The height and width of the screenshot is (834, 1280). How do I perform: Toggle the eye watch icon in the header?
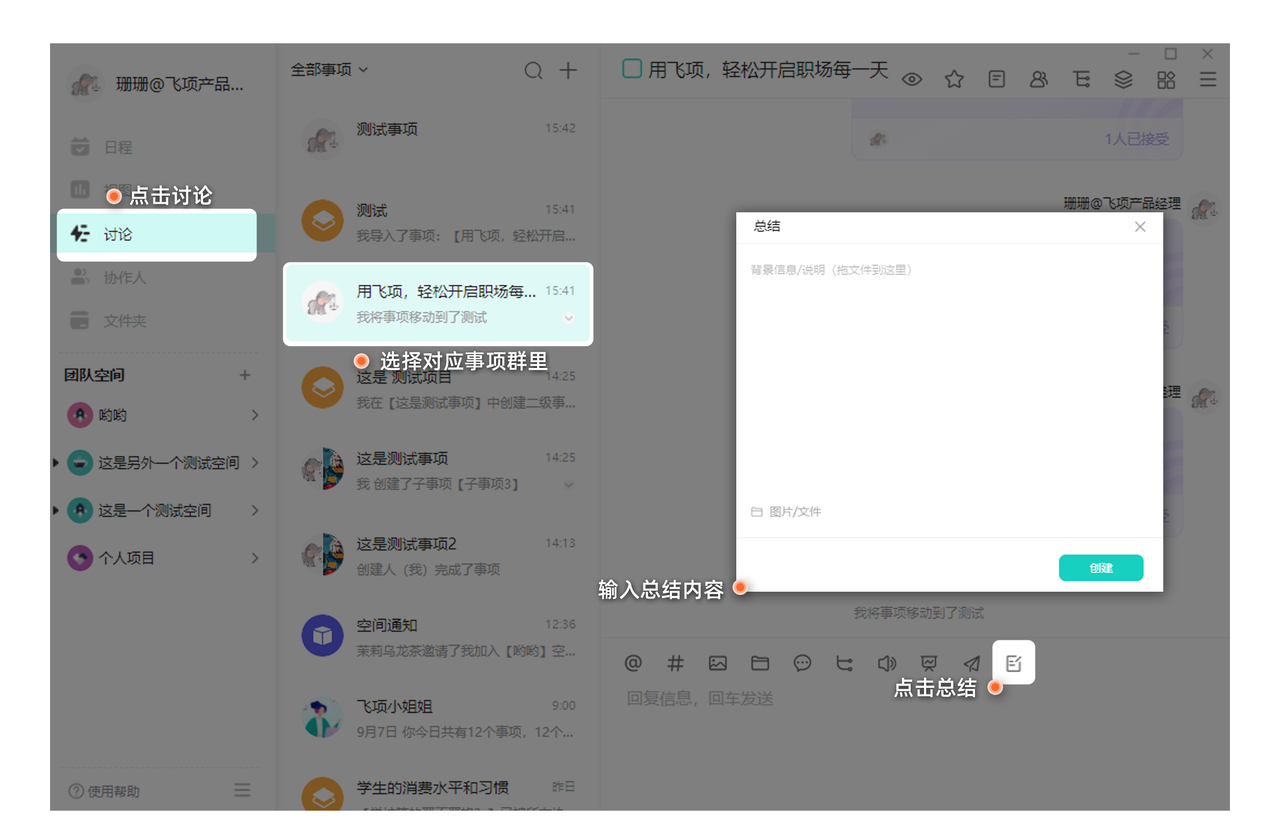pyautogui.click(x=912, y=80)
